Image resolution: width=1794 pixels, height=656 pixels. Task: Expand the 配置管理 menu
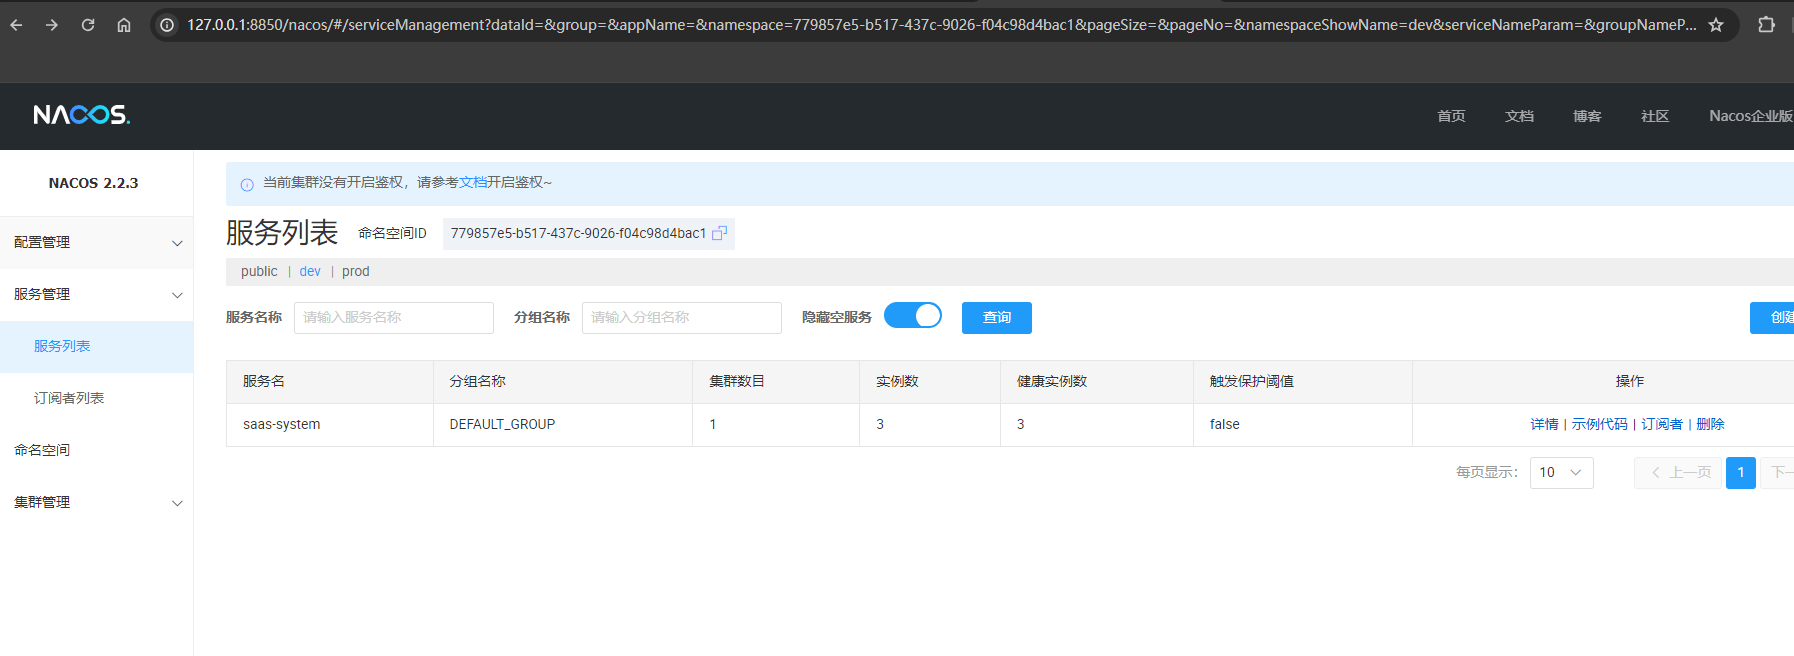coord(96,242)
